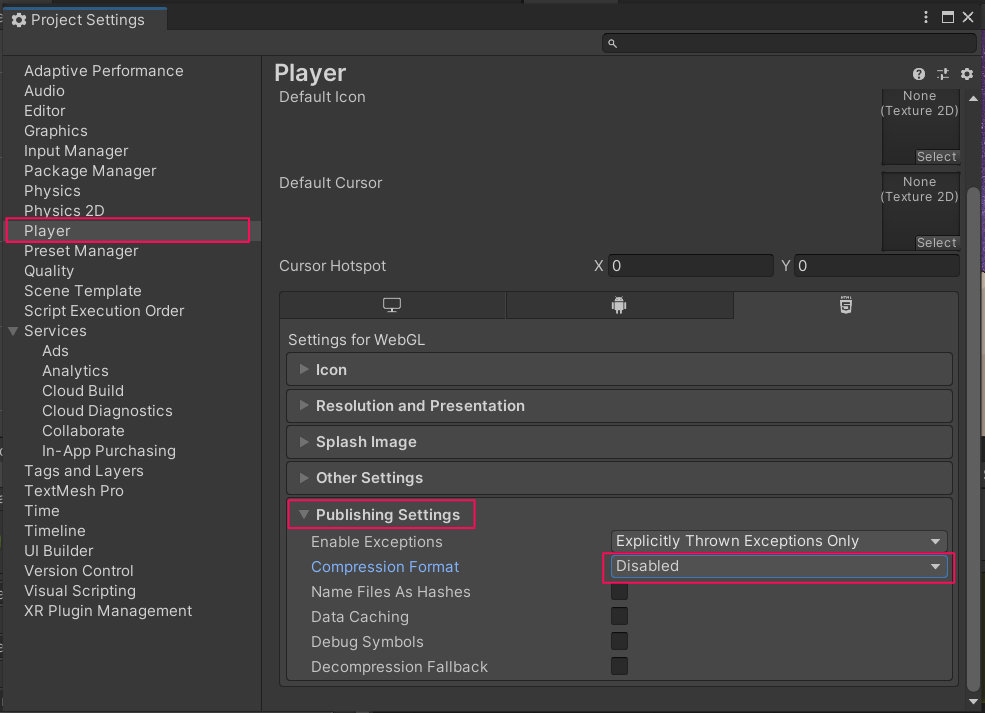Open UI Builder settings
This screenshot has width=985, height=713.
click(x=58, y=551)
